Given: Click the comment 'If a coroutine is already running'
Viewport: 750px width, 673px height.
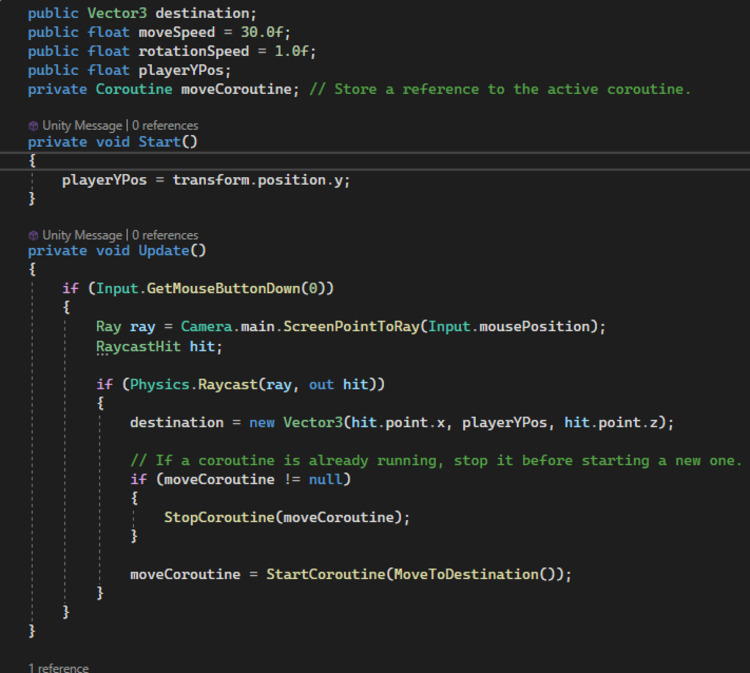Looking at the screenshot, I should coord(296,460).
